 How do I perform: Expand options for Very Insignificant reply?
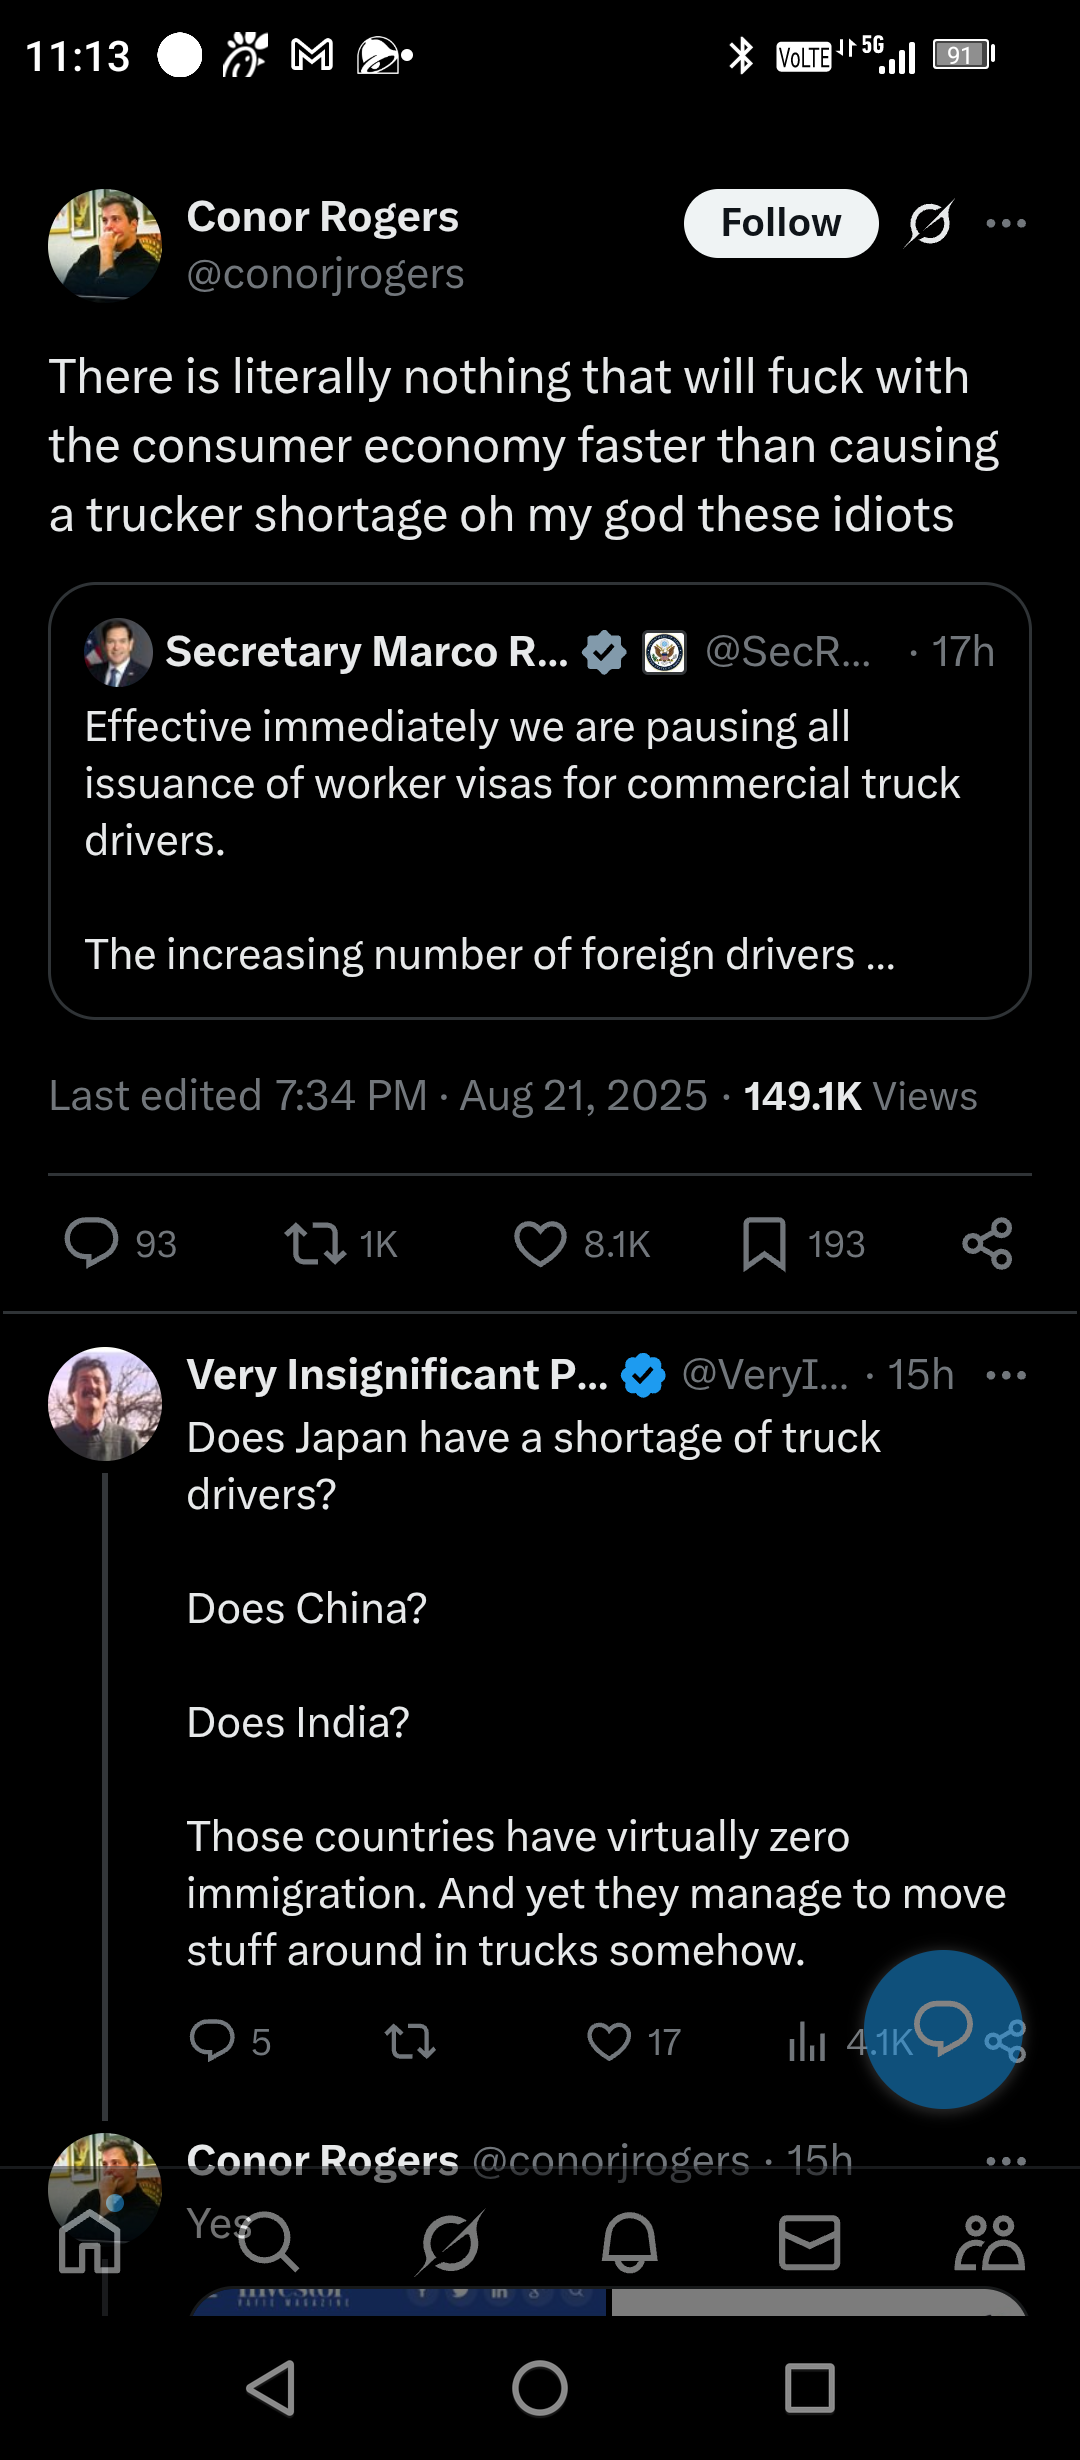pos(1006,1375)
